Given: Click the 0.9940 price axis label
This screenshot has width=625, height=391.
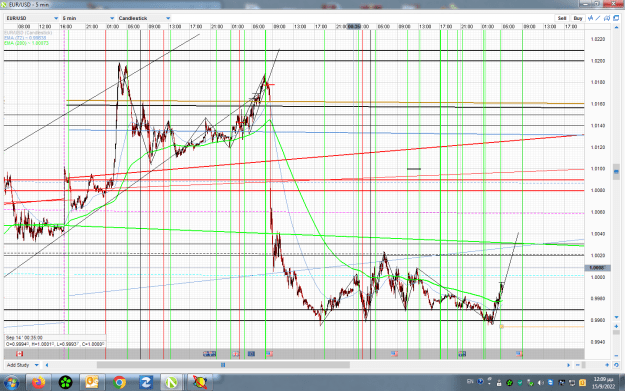Looking at the screenshot, I should [597, 342].
